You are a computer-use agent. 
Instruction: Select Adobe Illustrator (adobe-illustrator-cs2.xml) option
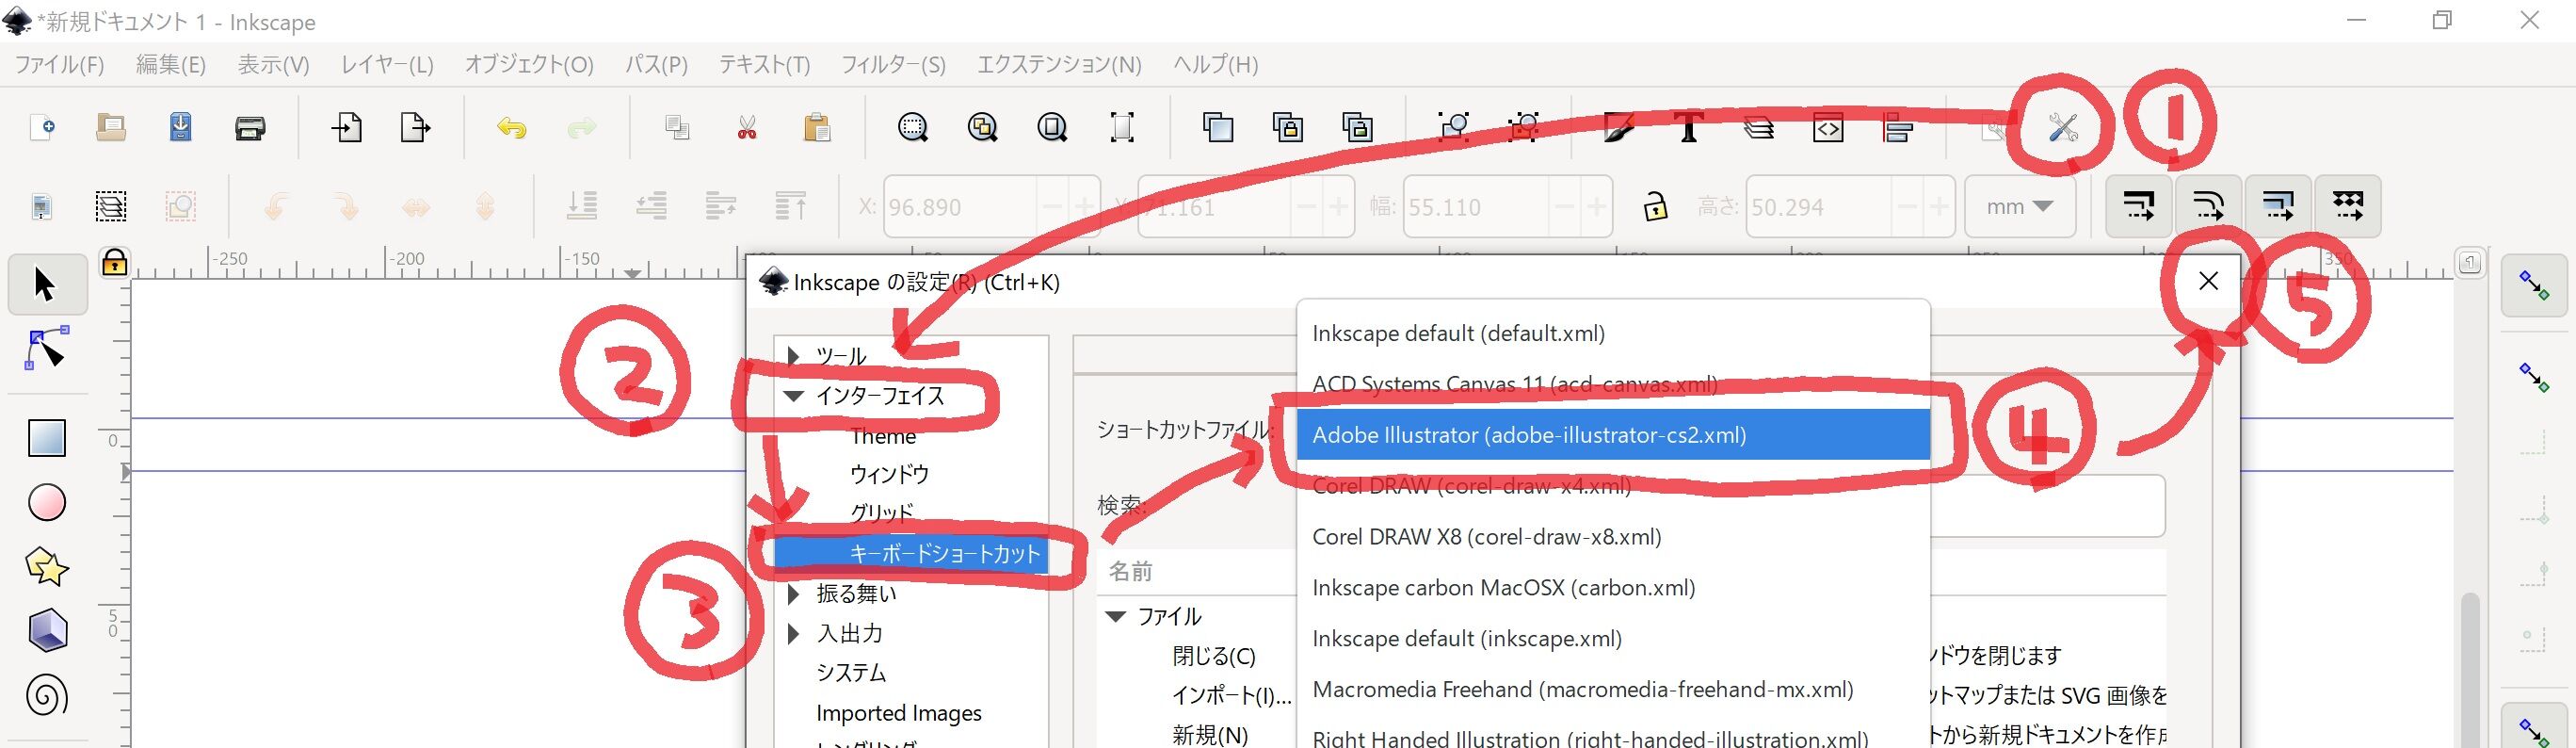[1613, 435]
